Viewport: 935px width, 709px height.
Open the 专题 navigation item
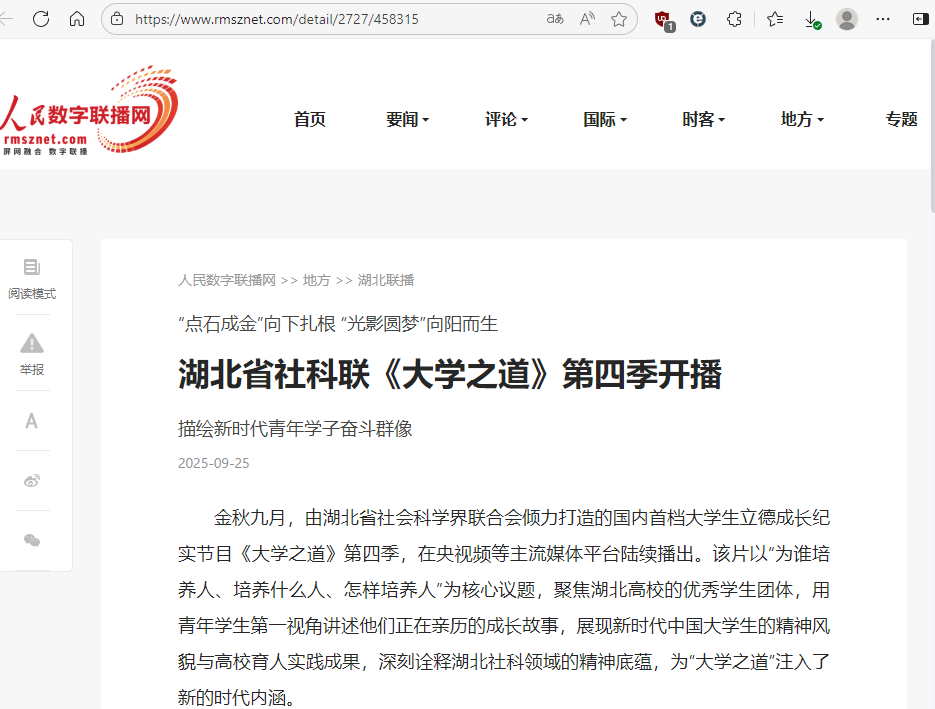coord(901,119)
